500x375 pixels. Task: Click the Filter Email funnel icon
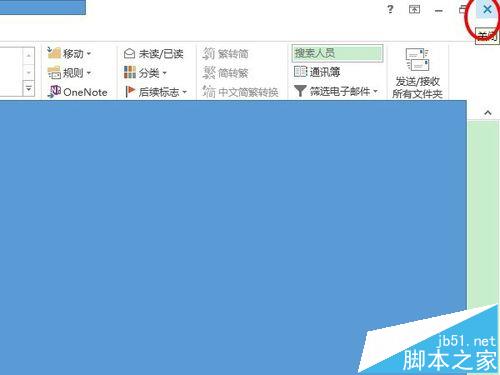[300, 91]
